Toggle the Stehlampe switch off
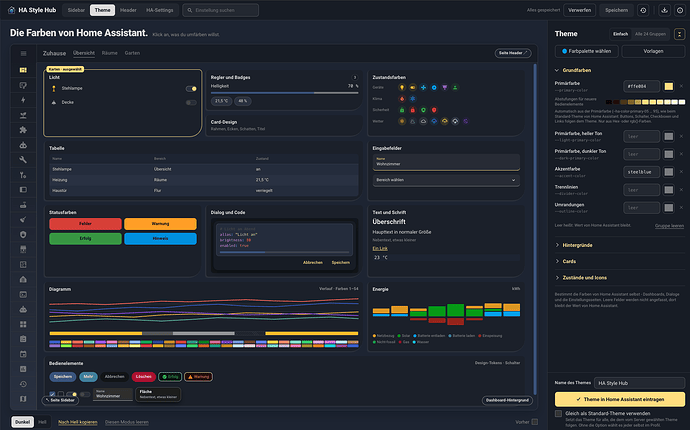Image resolution: width=690 pixels, height=430 pixels. tap(191, 89)
